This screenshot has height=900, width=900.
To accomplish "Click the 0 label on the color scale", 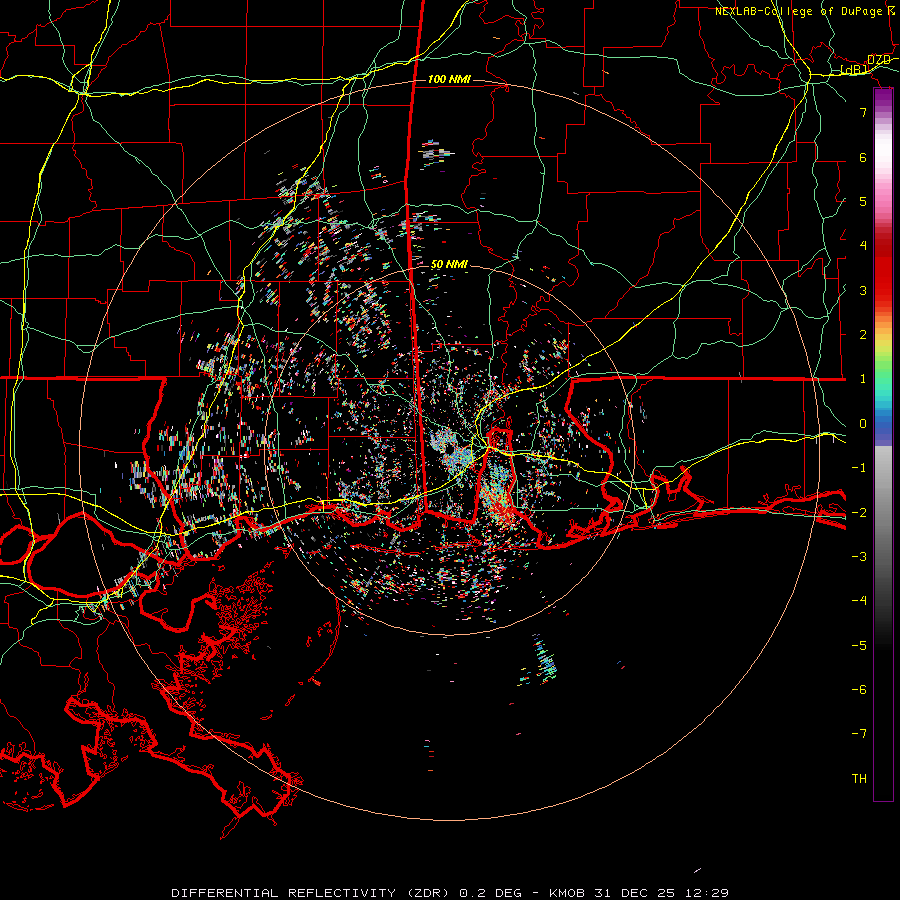I will click(x=863, y=424).
